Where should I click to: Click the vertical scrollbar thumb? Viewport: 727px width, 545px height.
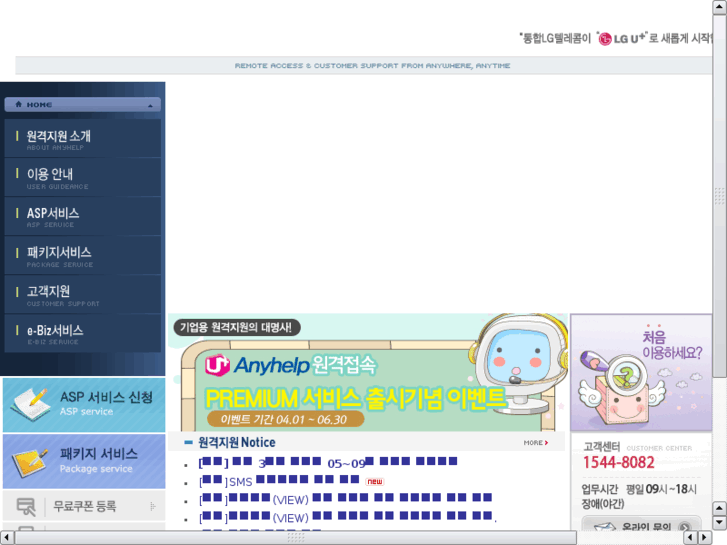click(719, 196)
